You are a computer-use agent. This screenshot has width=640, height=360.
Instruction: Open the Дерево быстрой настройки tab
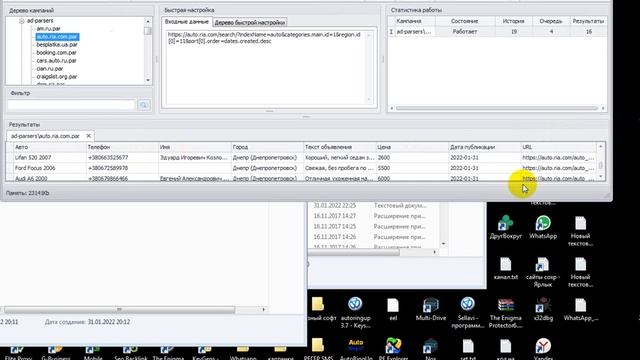click(x=250, y=22)
